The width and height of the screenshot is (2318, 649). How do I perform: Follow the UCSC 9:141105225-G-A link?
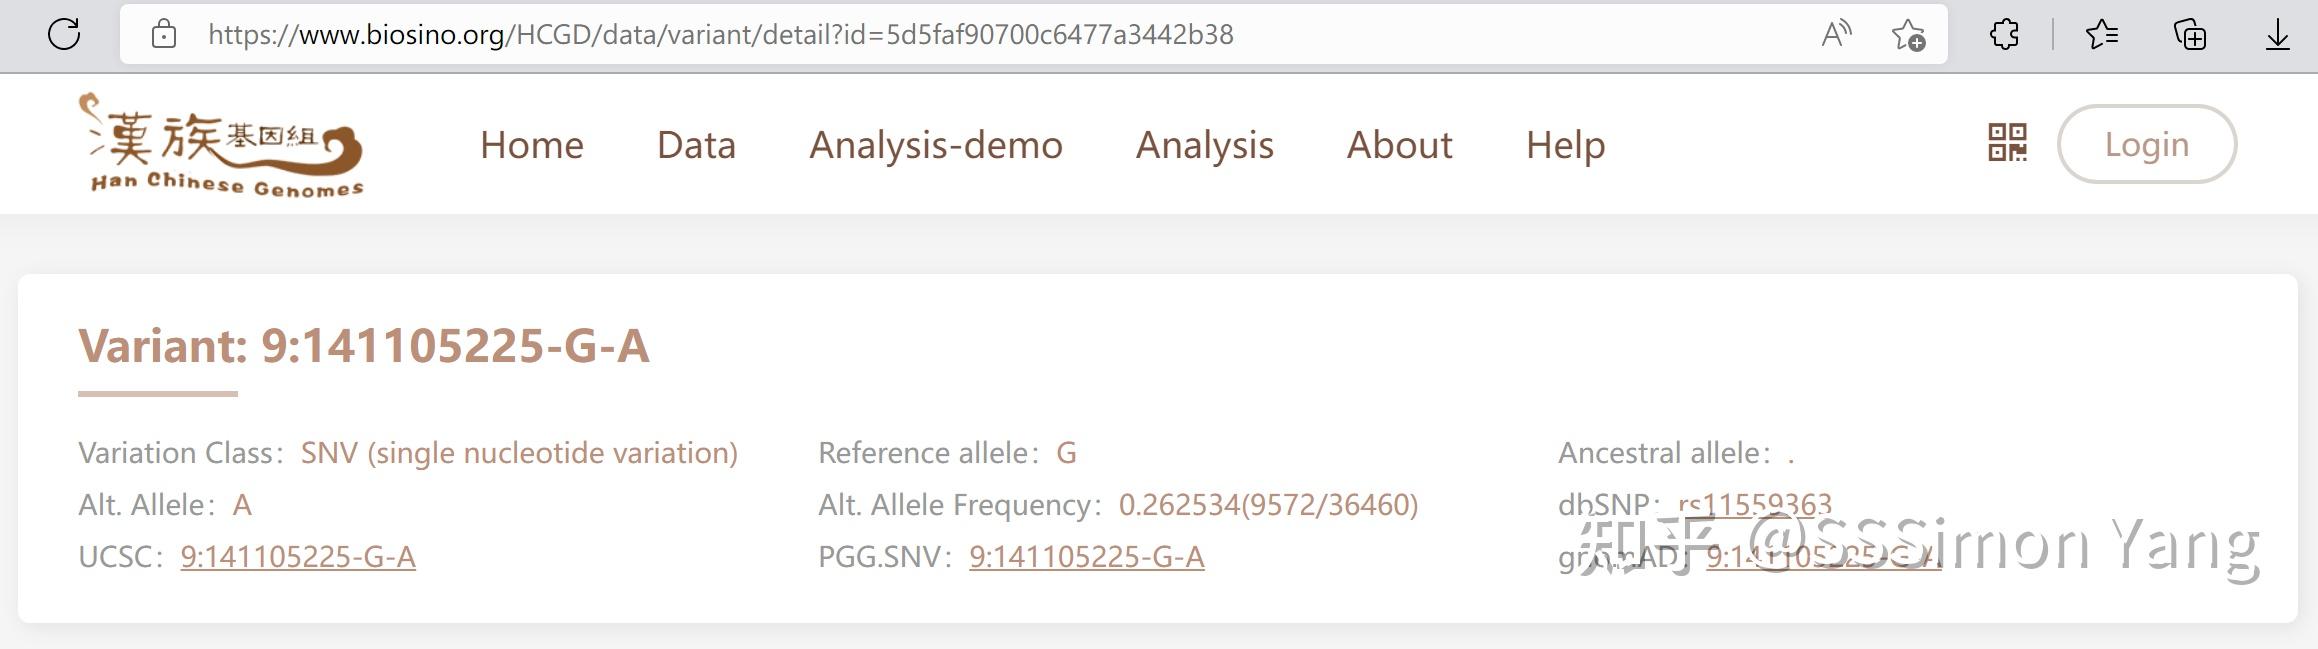[x=298, y=557]
